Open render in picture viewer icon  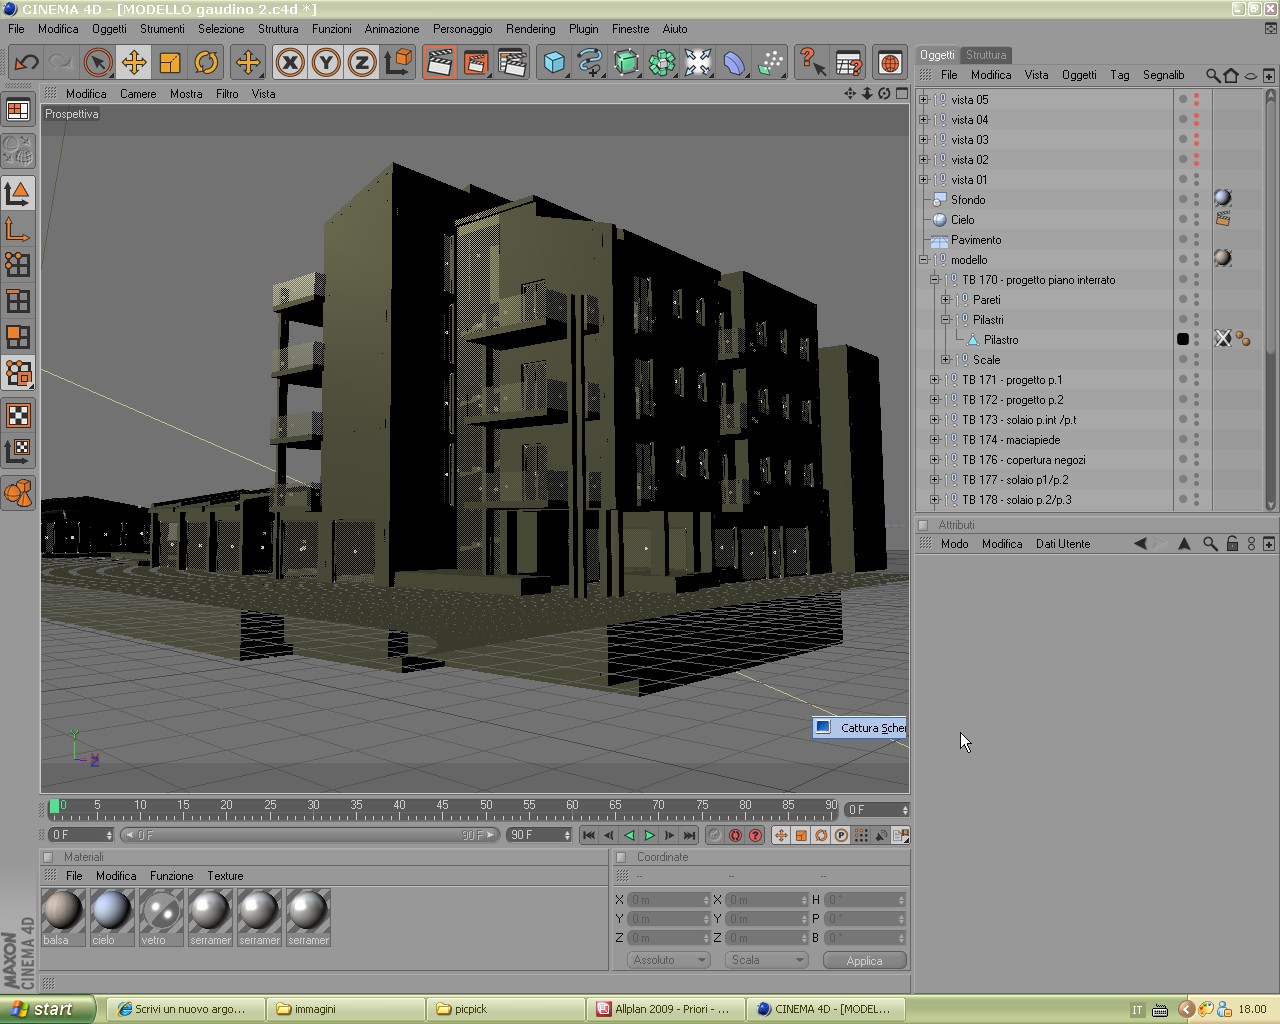(x=475, y=63)
